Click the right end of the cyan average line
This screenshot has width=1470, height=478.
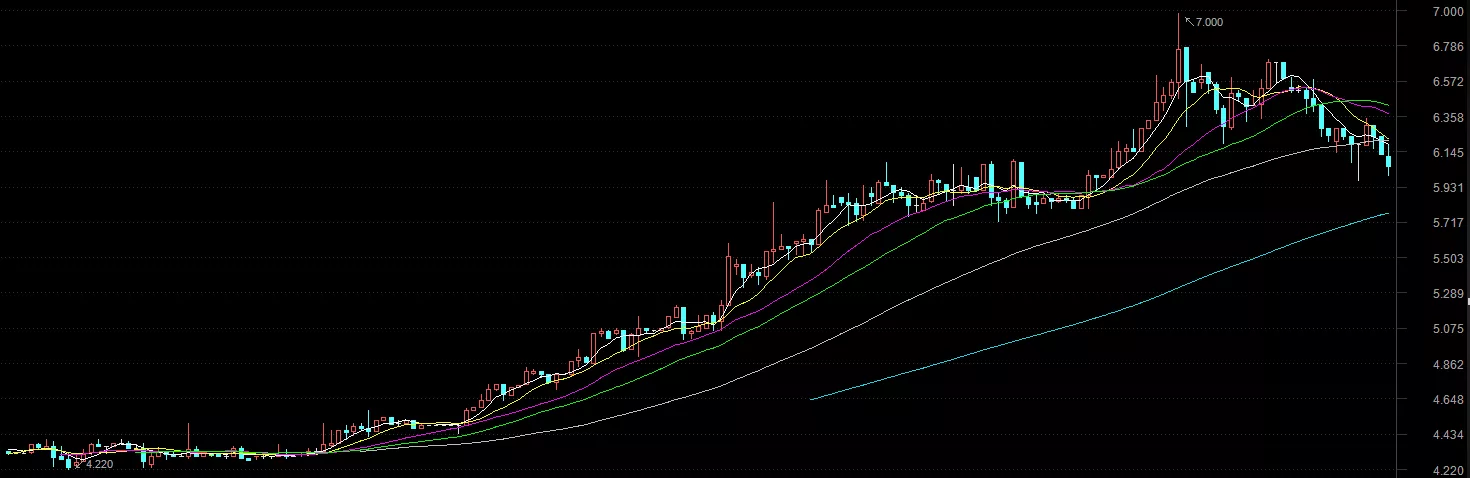pos(1387,213)
